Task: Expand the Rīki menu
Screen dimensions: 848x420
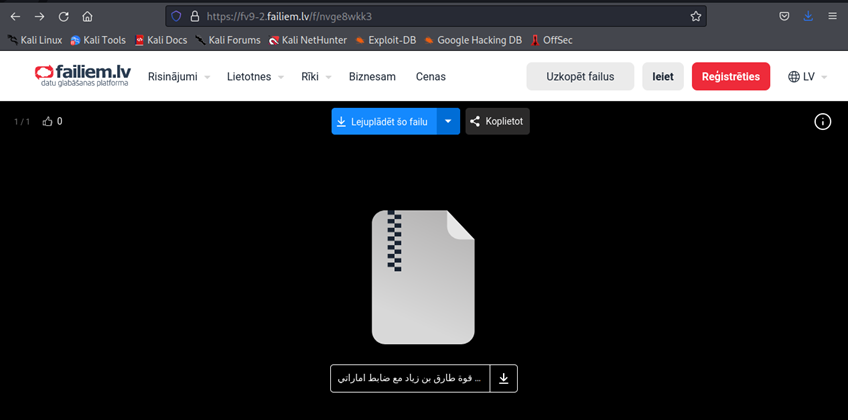Action: pyautogui.click(x=316, y=77)
